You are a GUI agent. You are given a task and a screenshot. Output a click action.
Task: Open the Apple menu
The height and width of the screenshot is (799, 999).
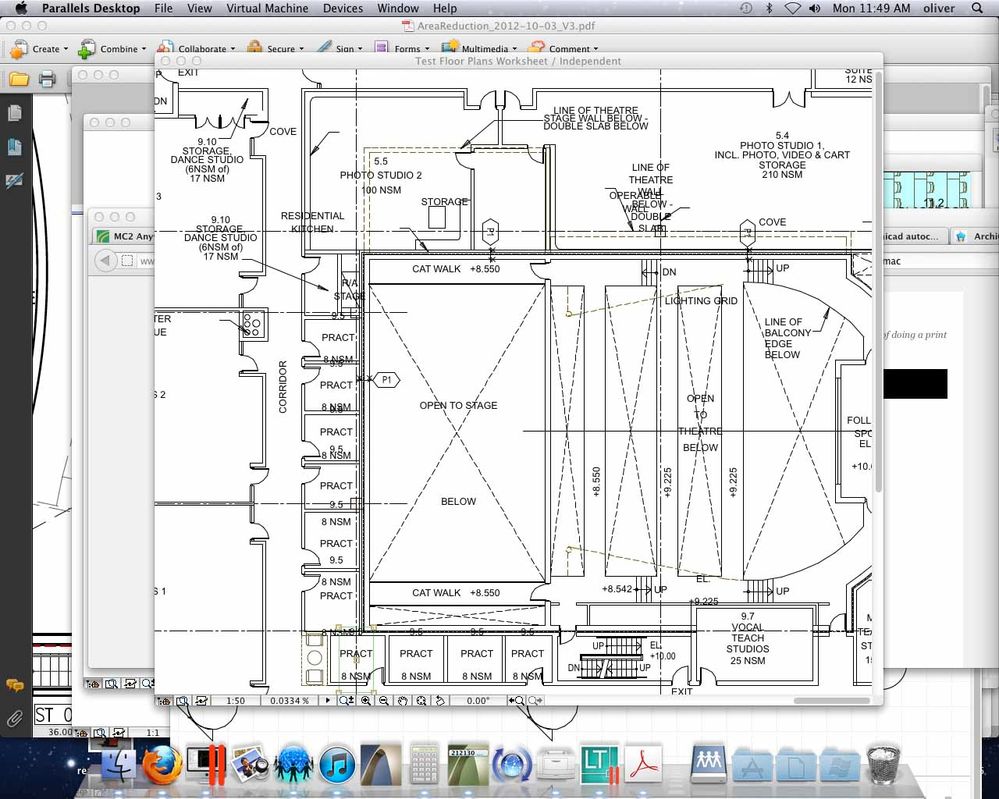click(x=21, y=8)
